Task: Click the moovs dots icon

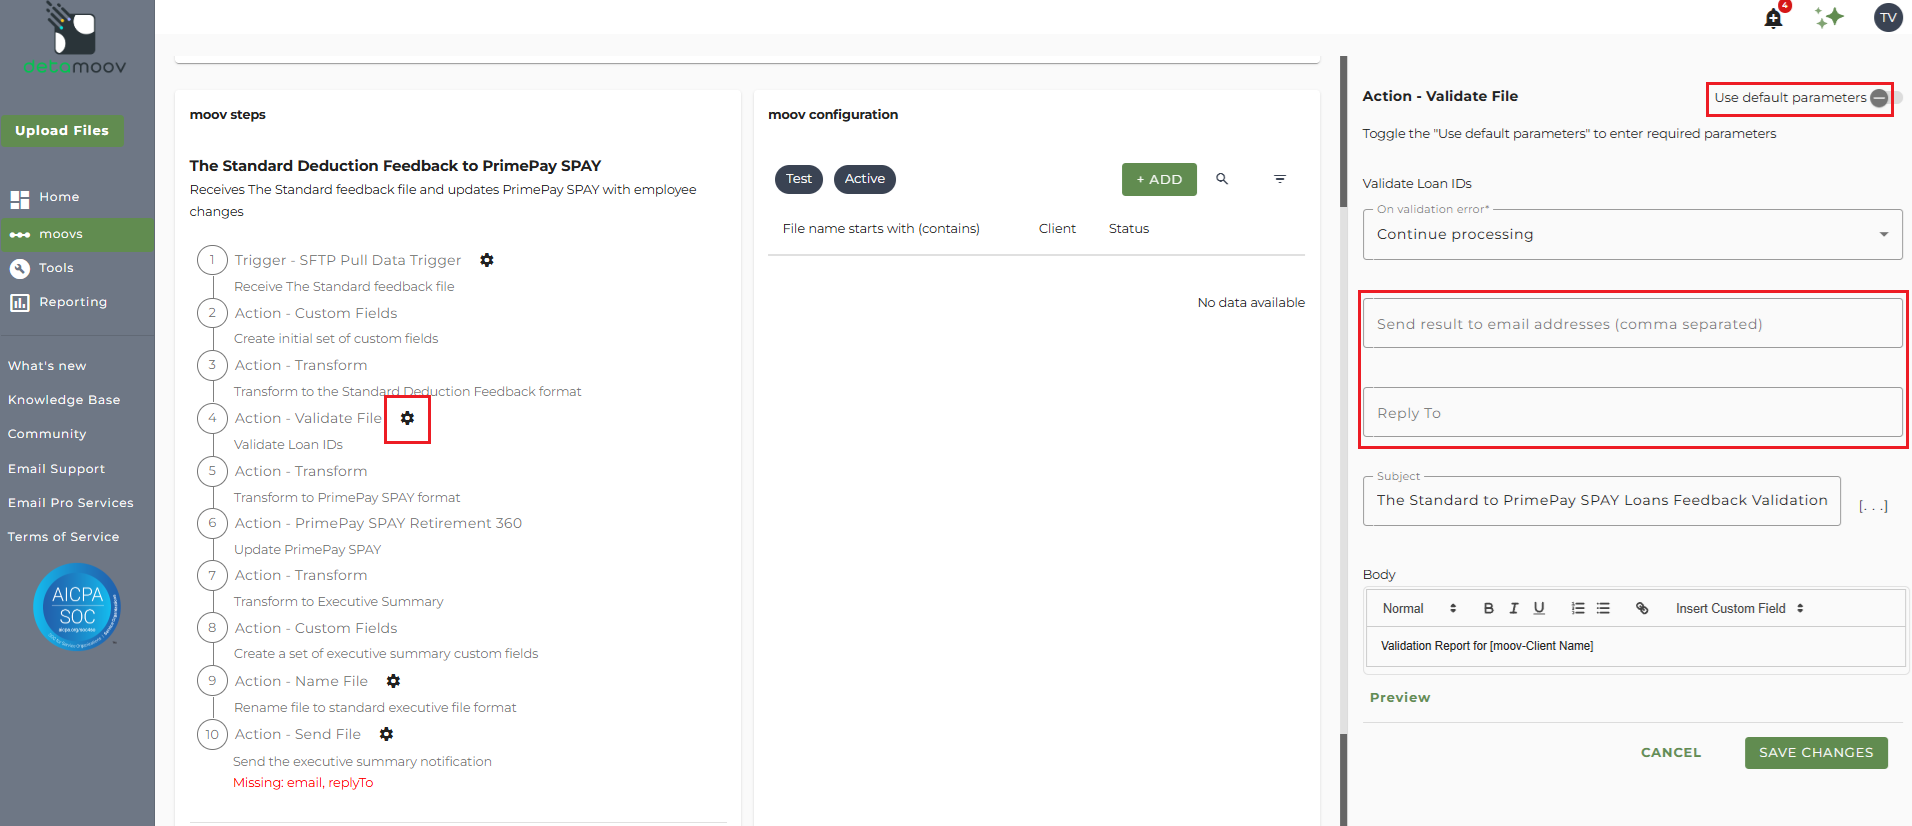Action: click(20, 235)
